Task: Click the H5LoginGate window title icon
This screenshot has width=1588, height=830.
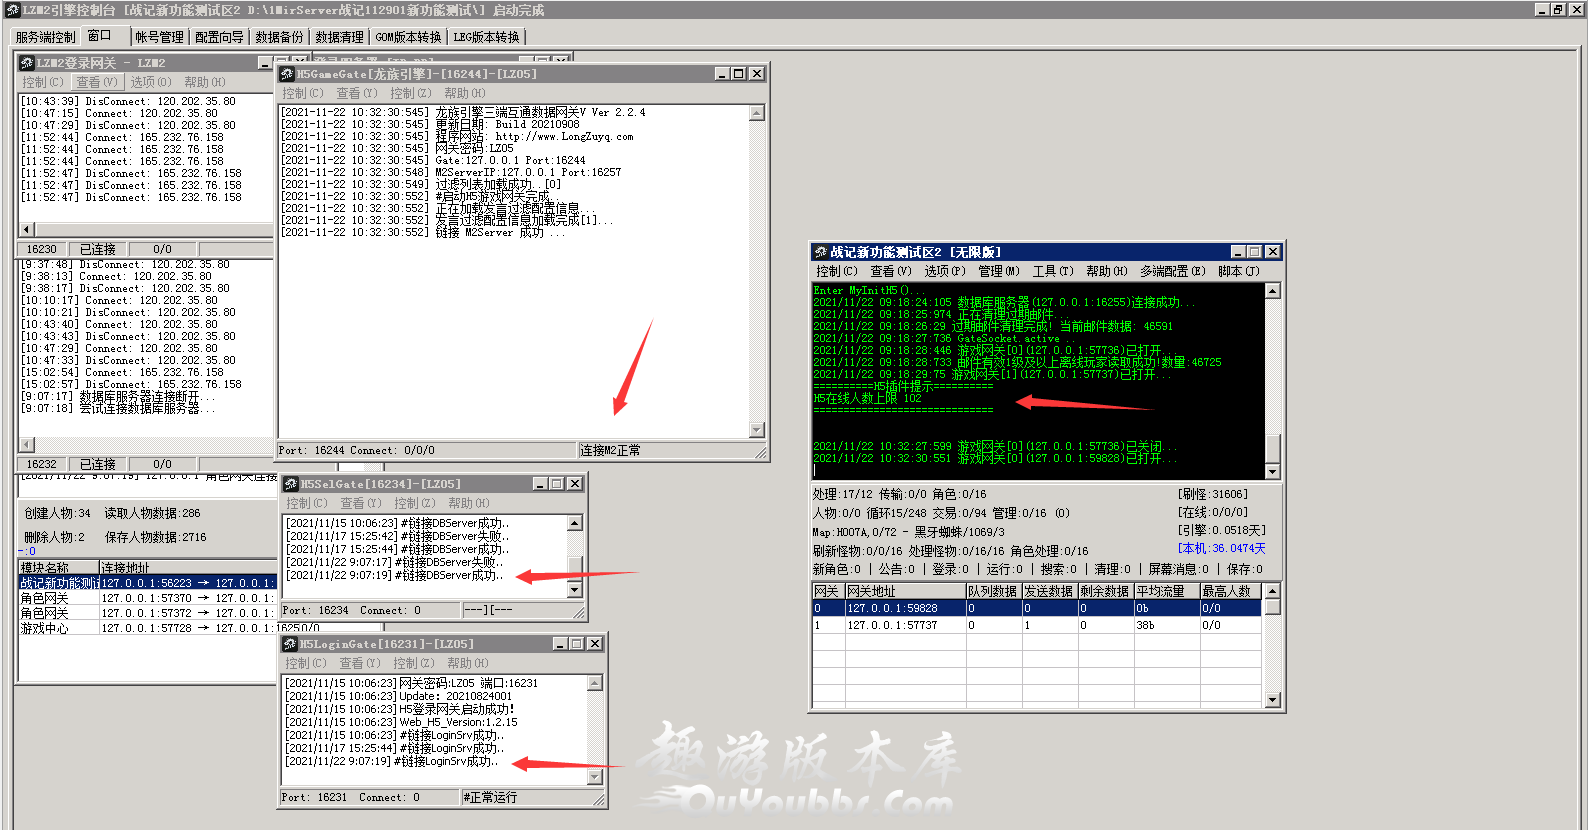Action: (290, 644)
